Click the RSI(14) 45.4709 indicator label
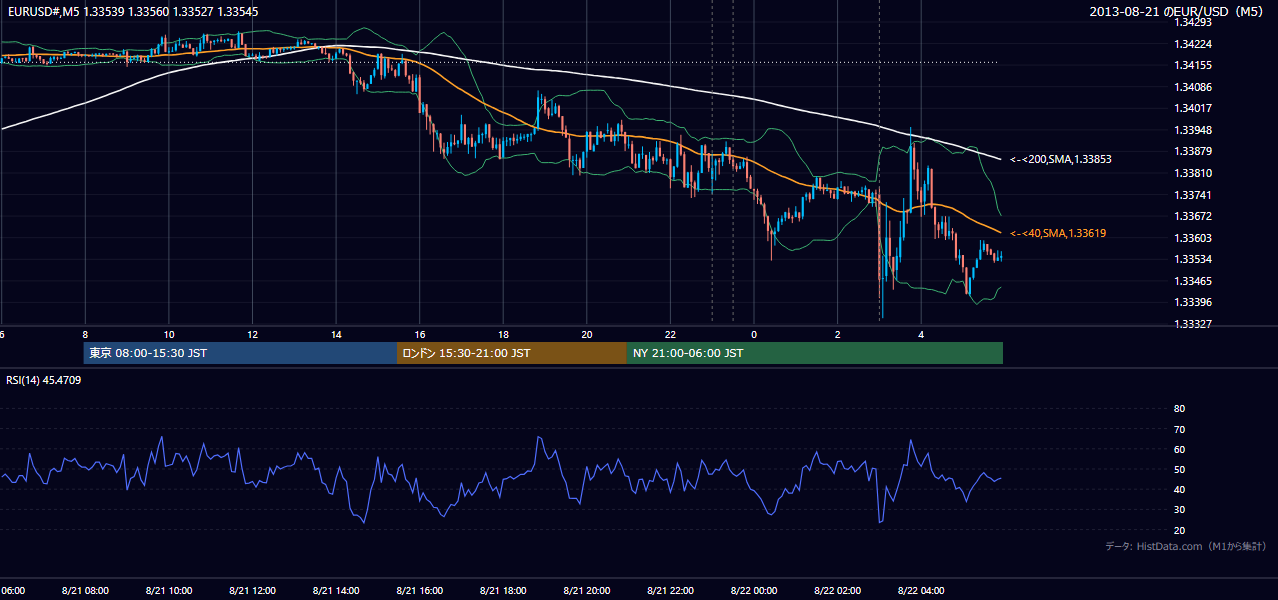 pos(44,380)
